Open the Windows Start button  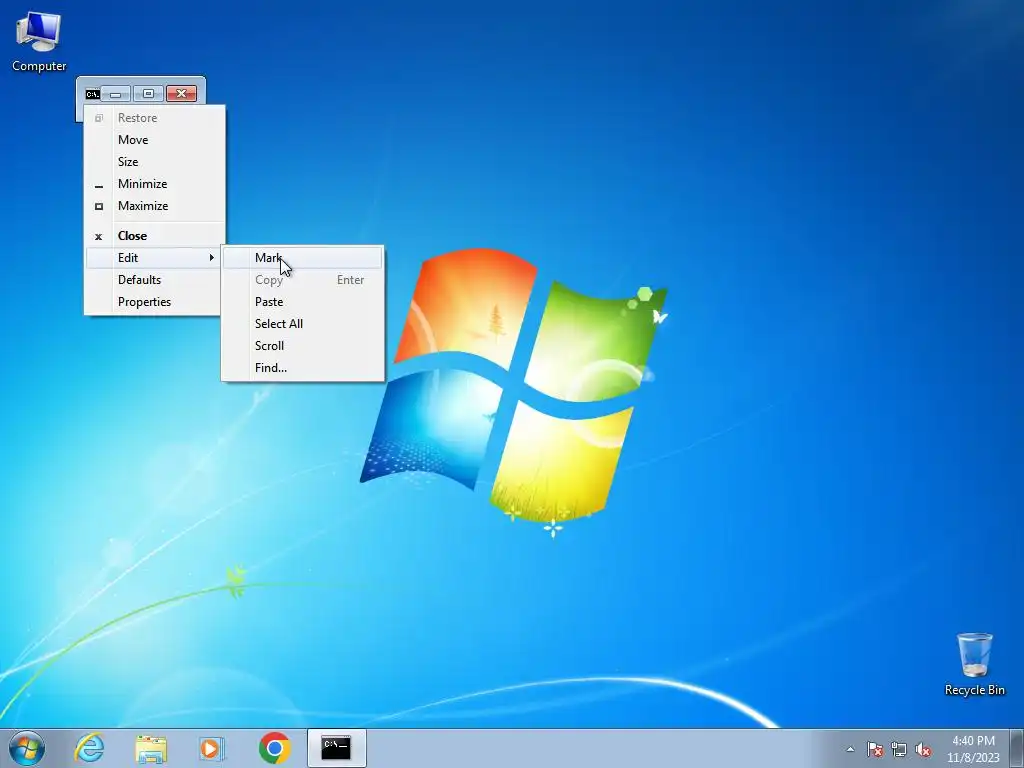(x=27, y=748)
